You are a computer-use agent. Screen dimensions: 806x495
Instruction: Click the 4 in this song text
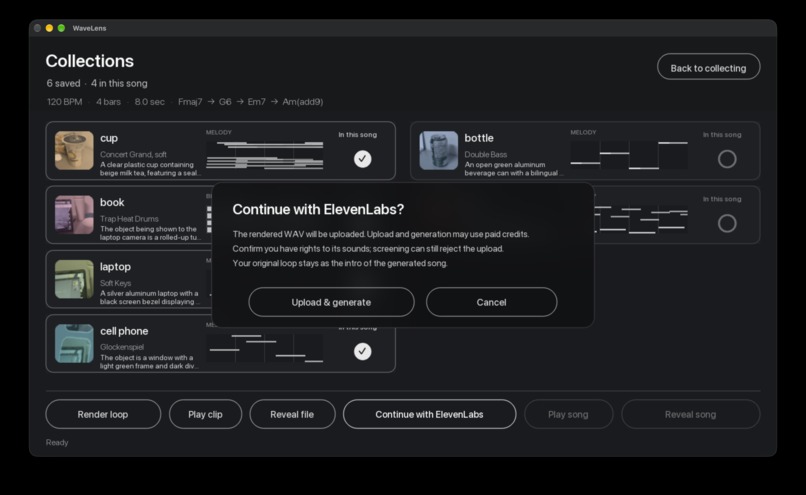119,83
